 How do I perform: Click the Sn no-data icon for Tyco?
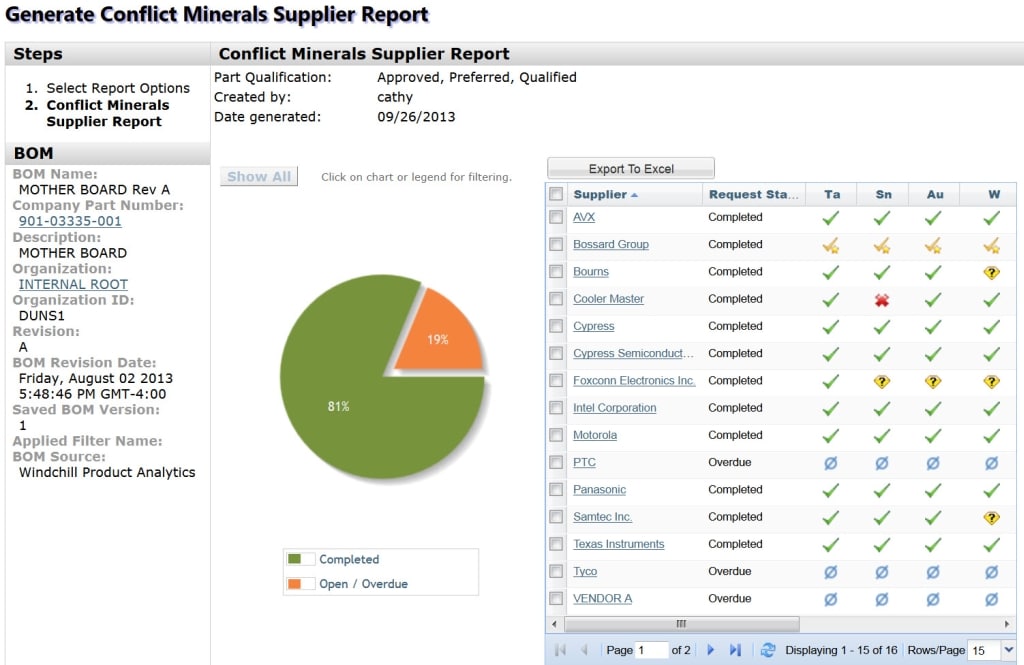[882, 572]
